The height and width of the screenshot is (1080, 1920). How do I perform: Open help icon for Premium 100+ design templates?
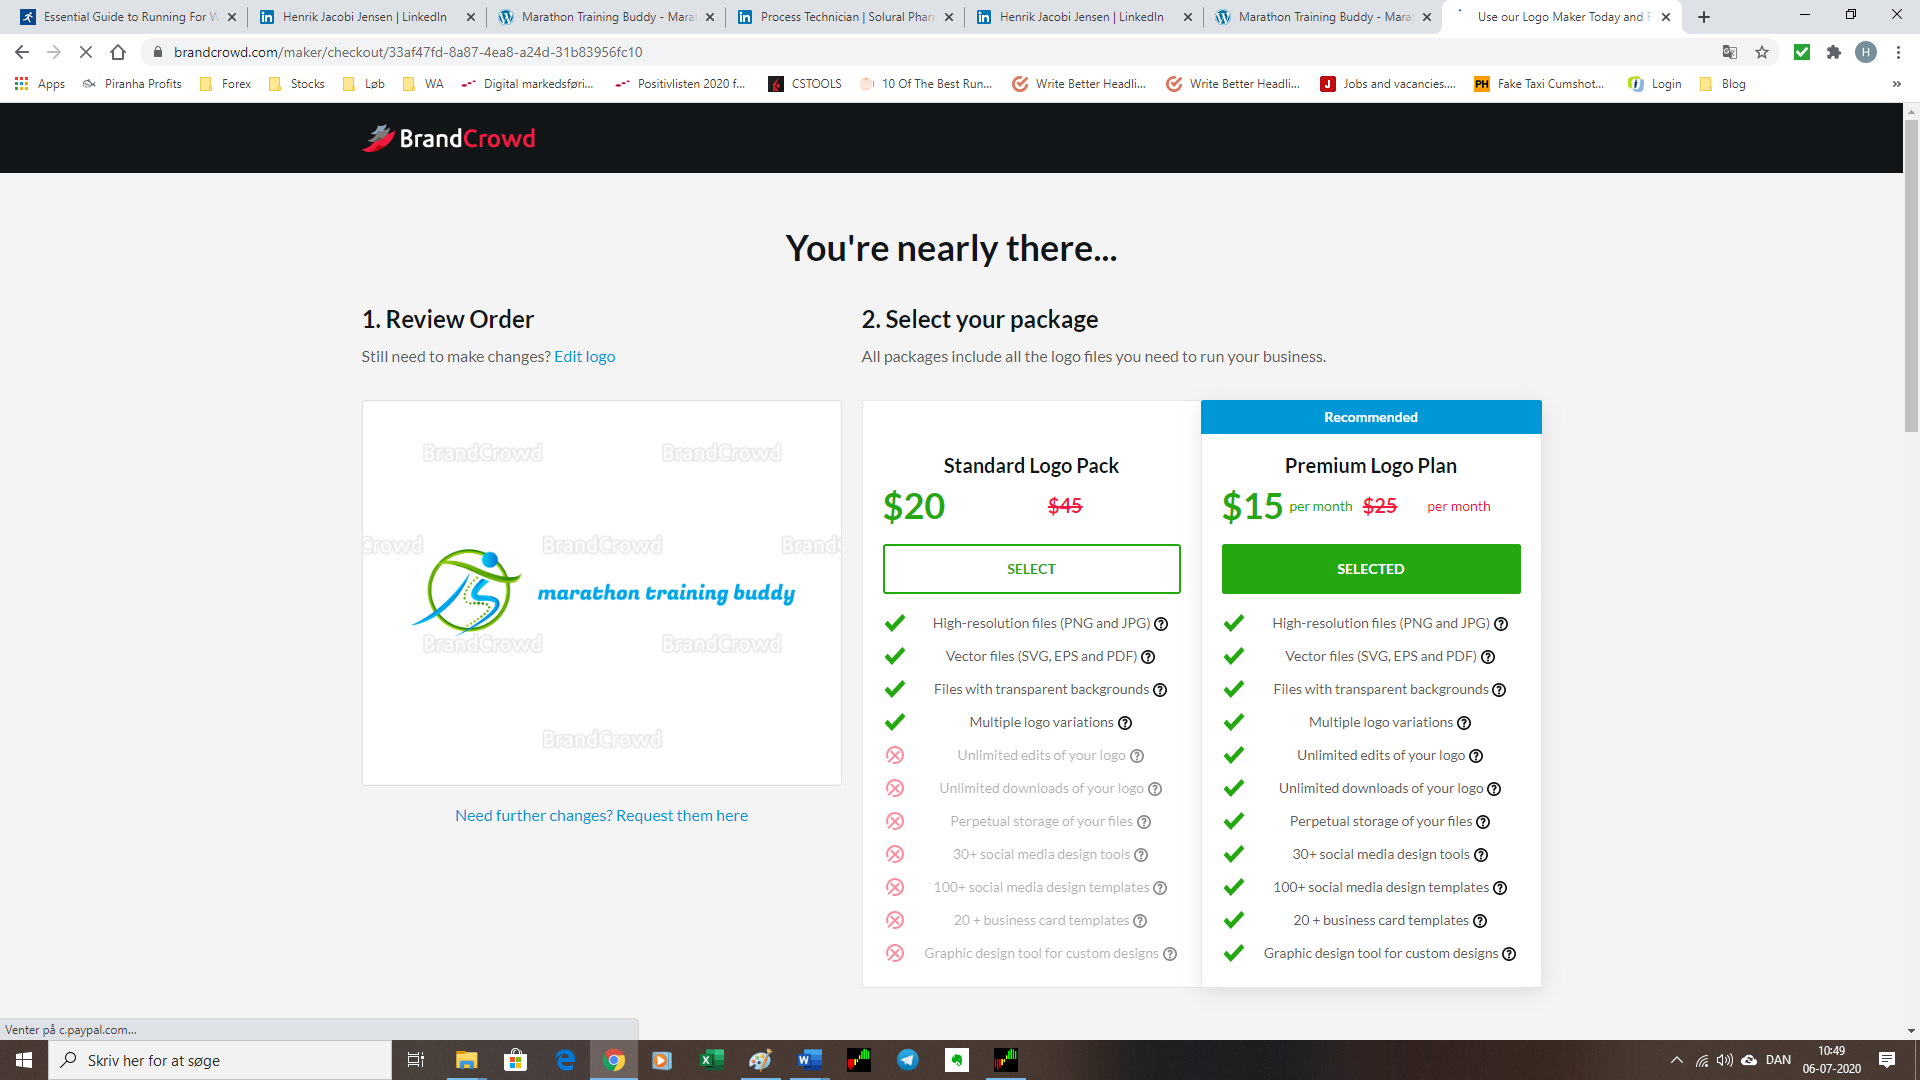[1500, 888]
